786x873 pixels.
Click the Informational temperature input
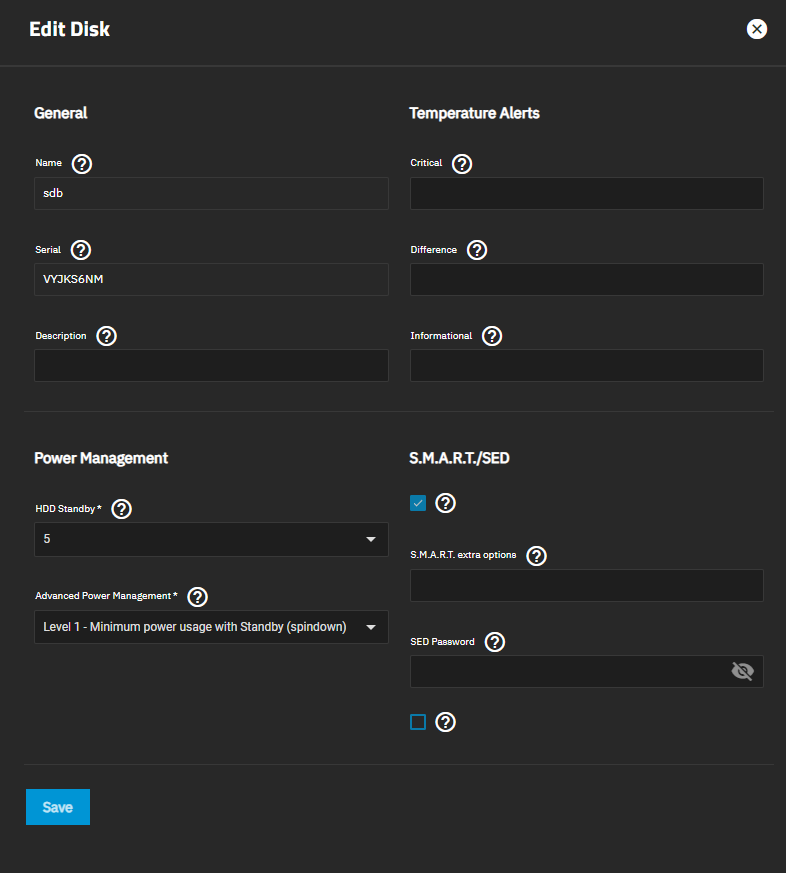587,365
